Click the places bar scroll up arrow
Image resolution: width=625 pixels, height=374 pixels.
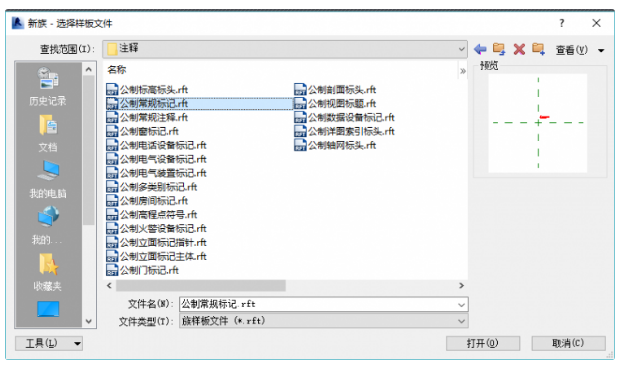pos(88,70)
